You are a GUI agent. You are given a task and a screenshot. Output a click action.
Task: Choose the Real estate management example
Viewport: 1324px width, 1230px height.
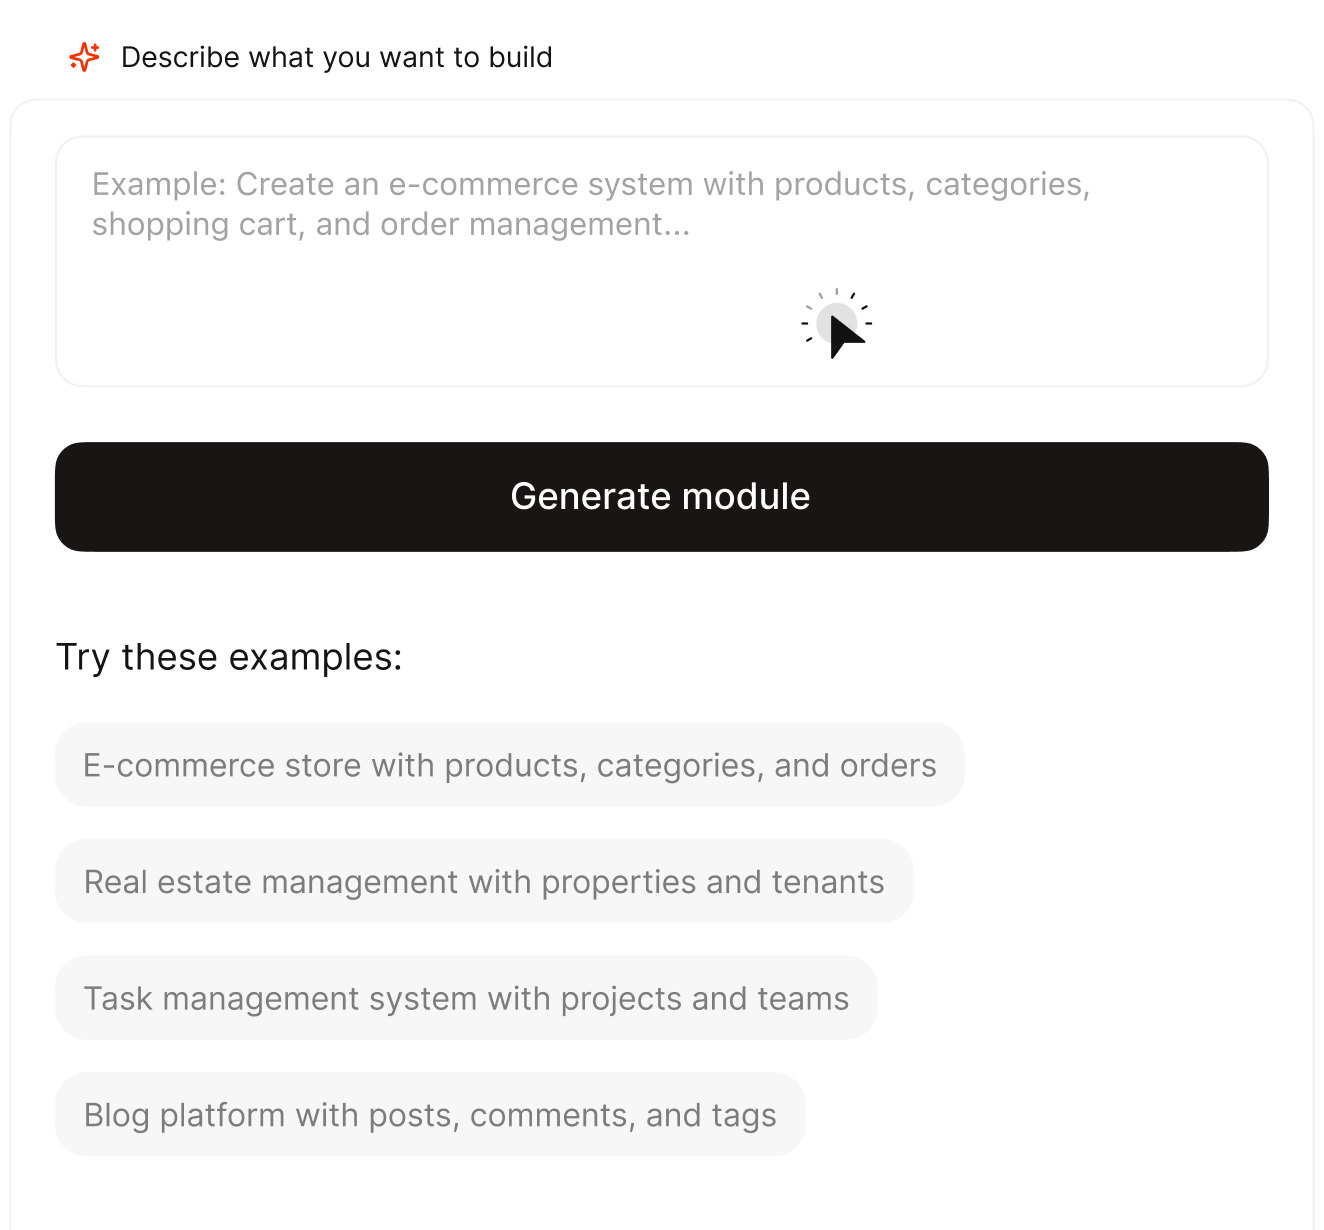pyautogui.click(x=484, y=881)
